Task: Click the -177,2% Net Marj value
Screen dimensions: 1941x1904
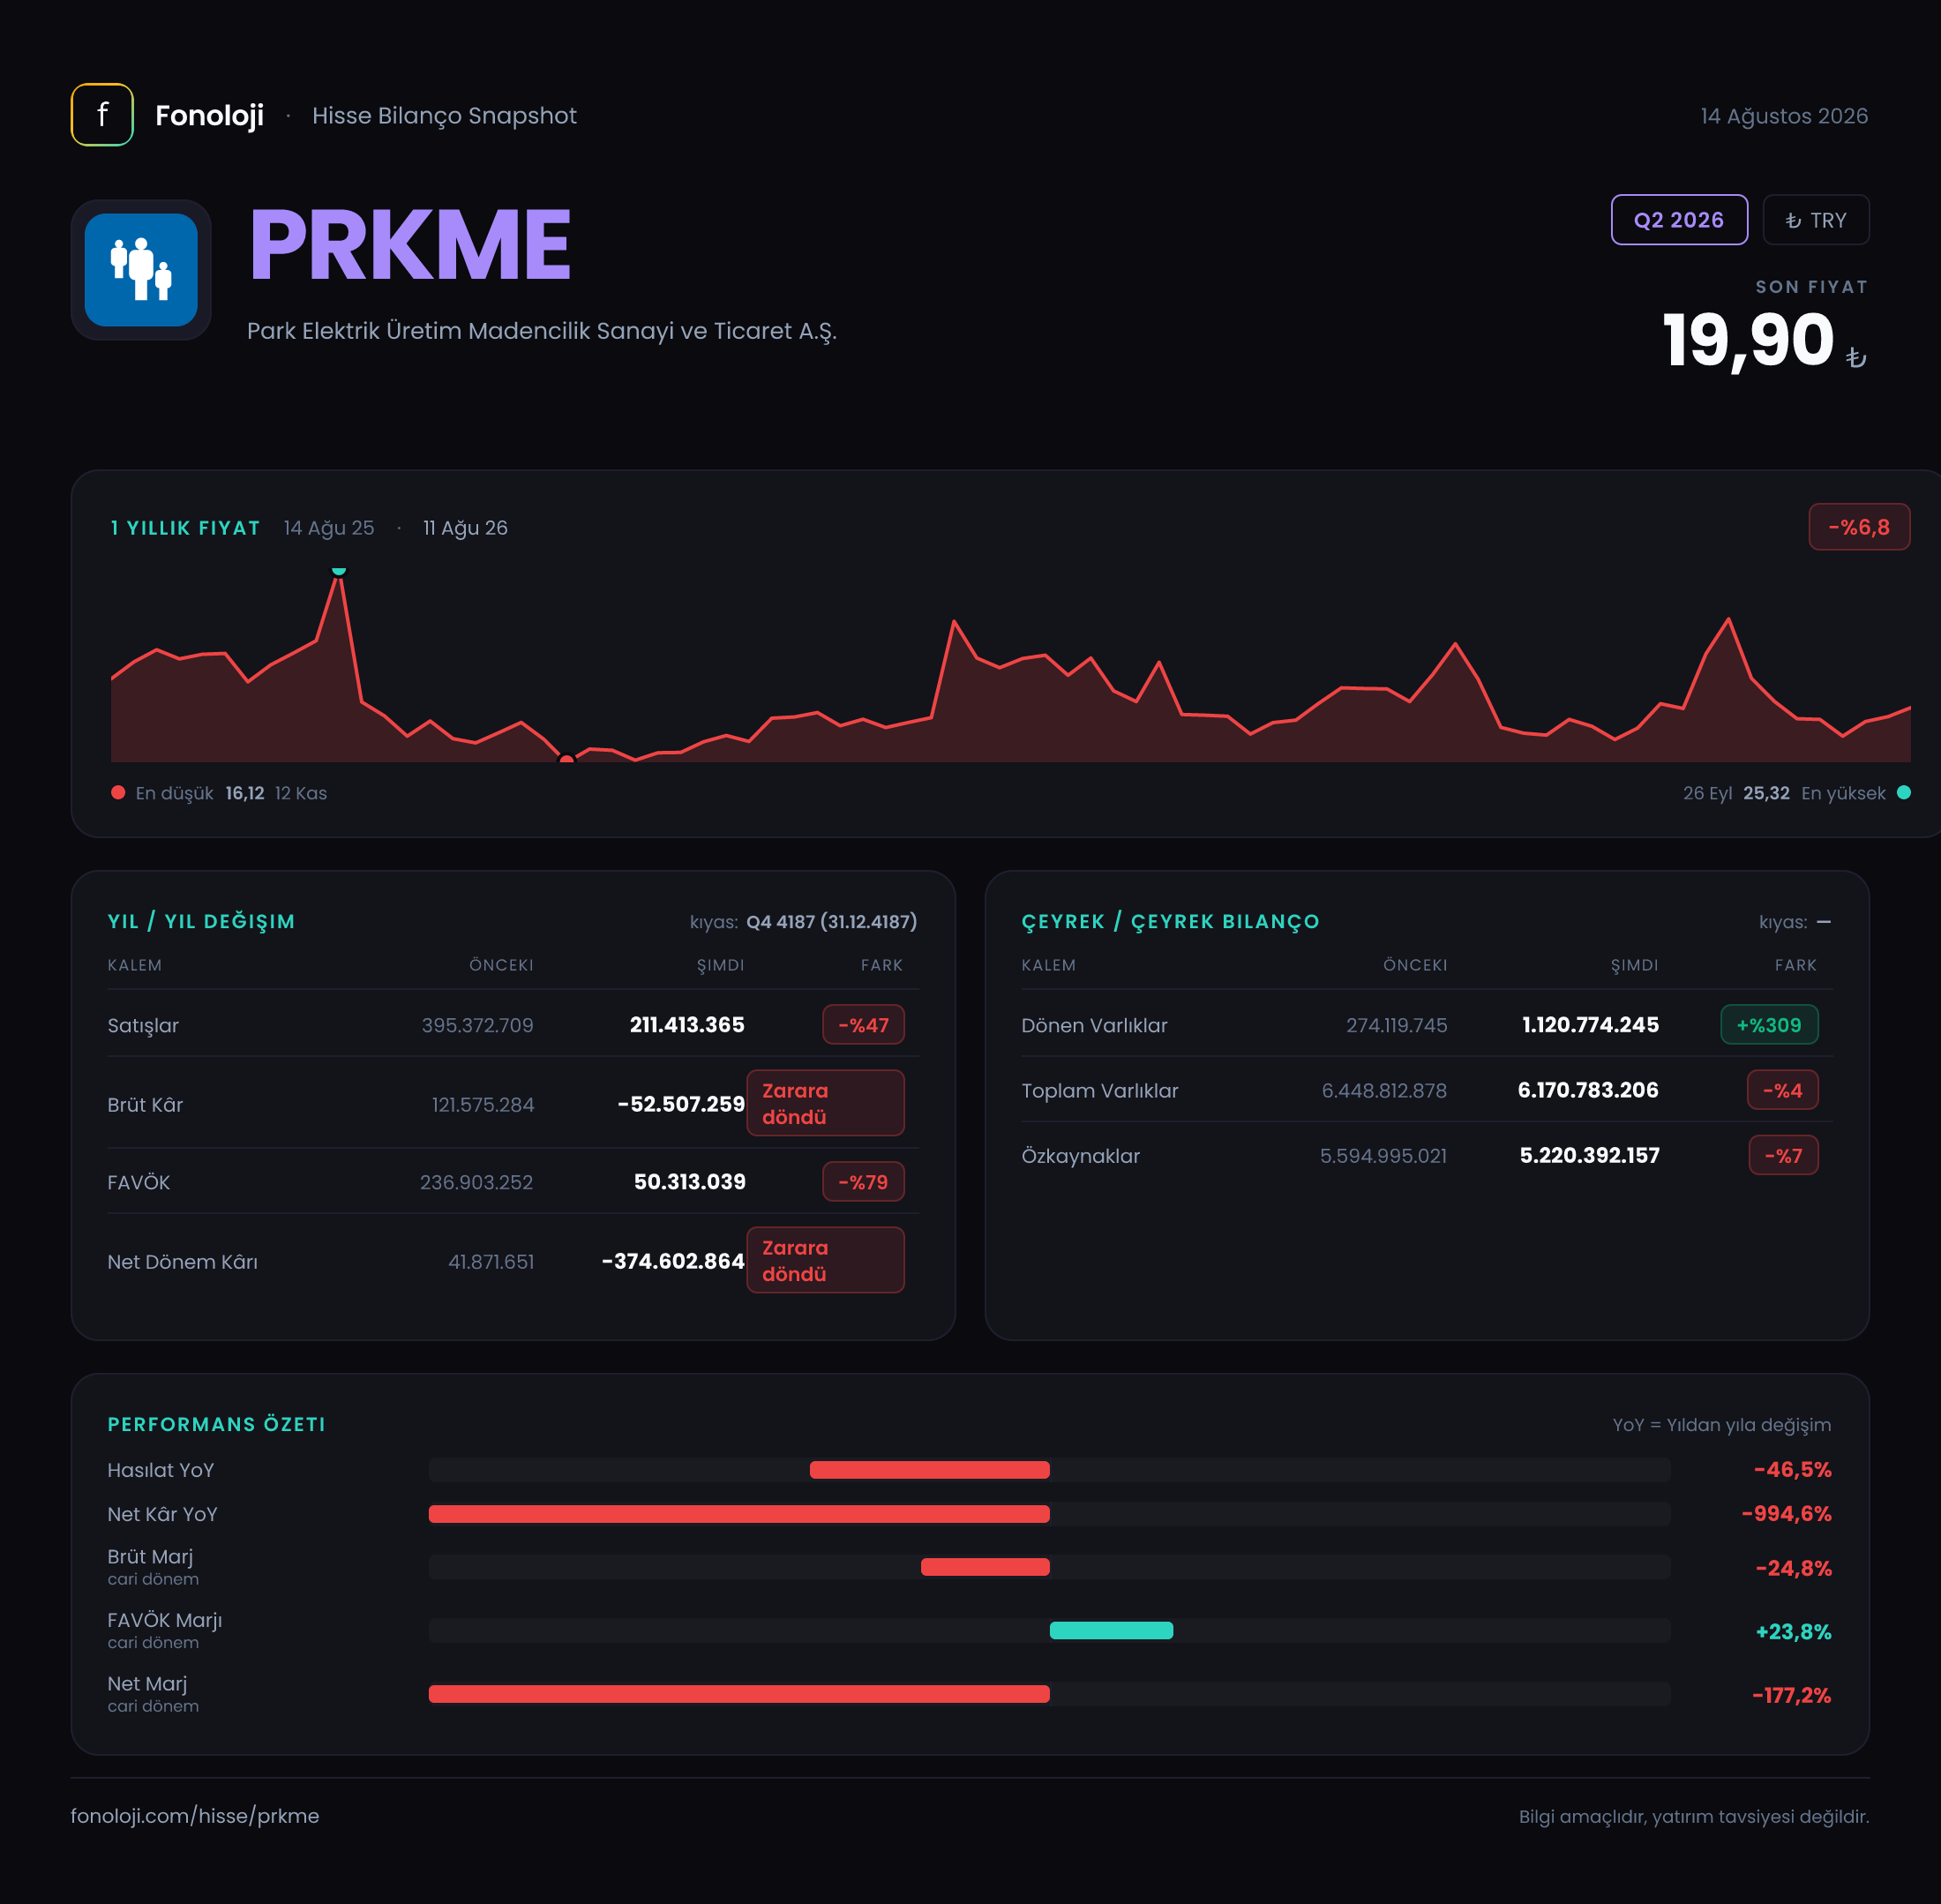Action: coord(1791,1695)
